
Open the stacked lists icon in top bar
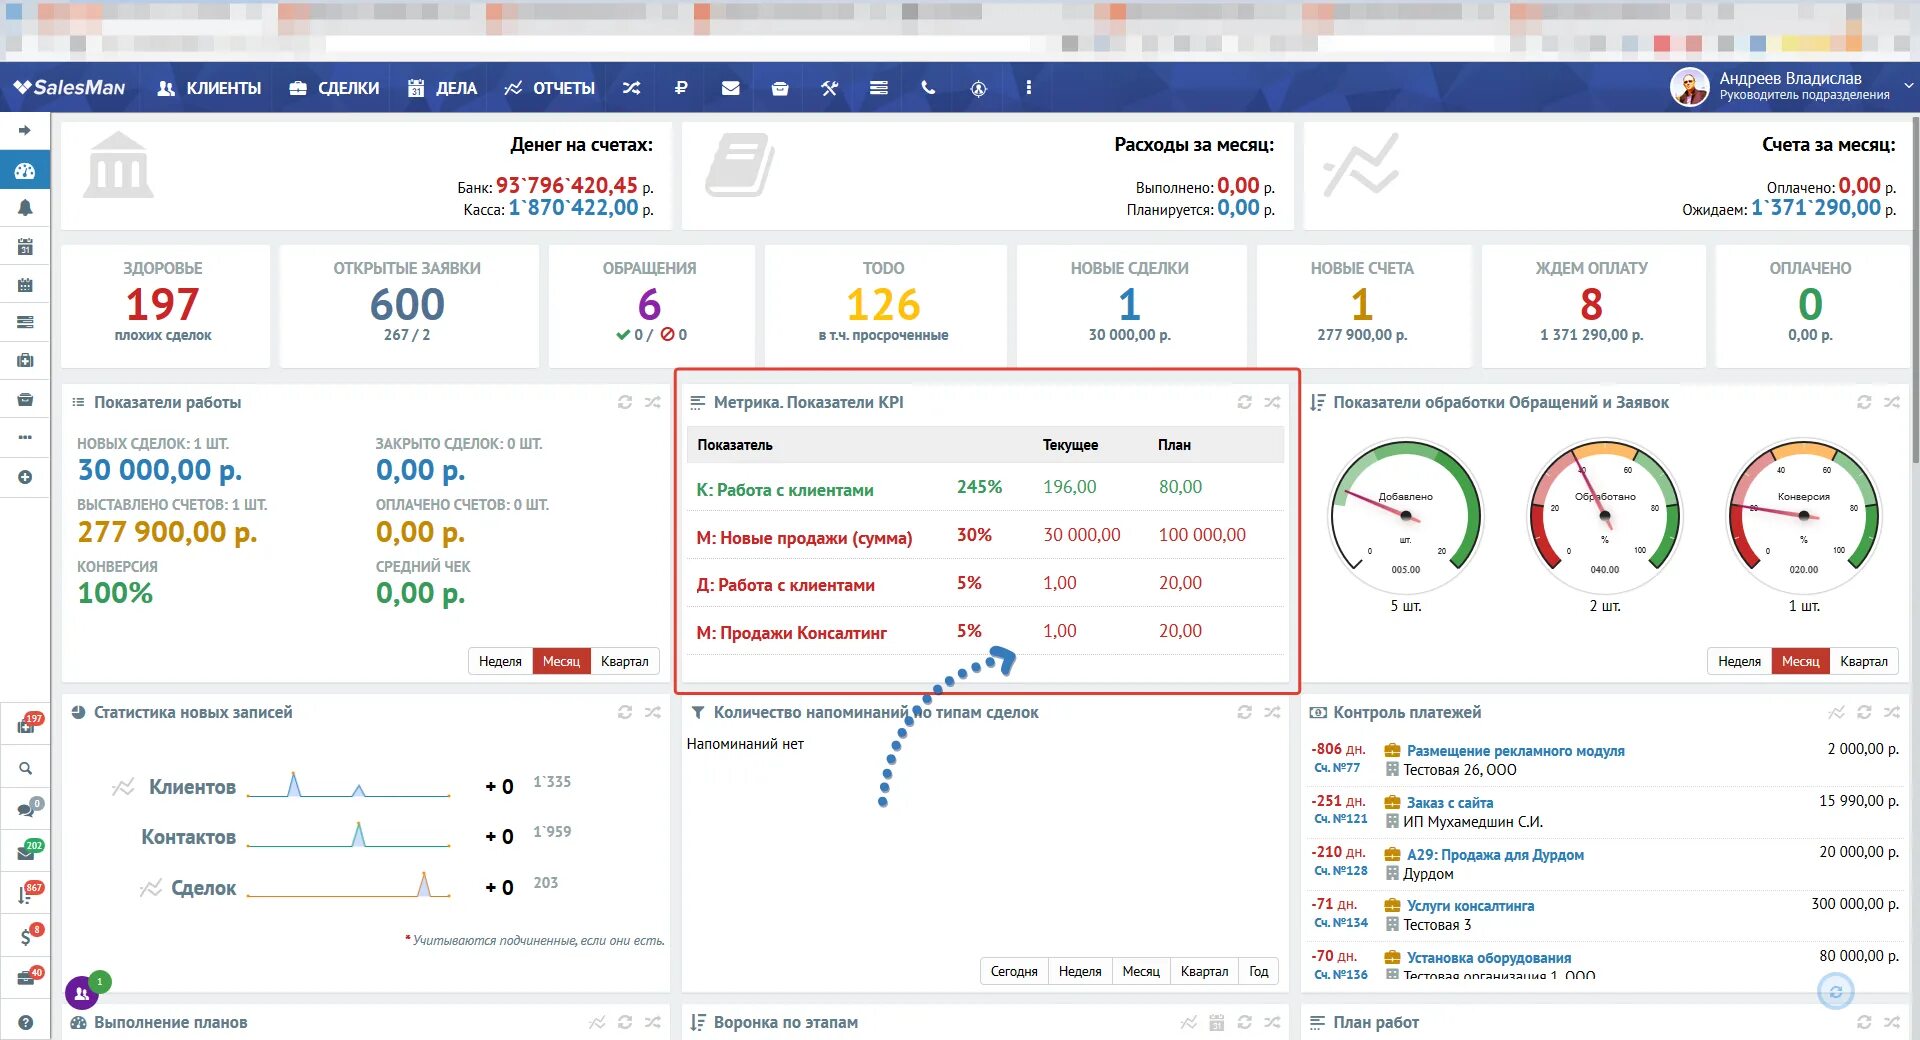[x=879, y=88]
